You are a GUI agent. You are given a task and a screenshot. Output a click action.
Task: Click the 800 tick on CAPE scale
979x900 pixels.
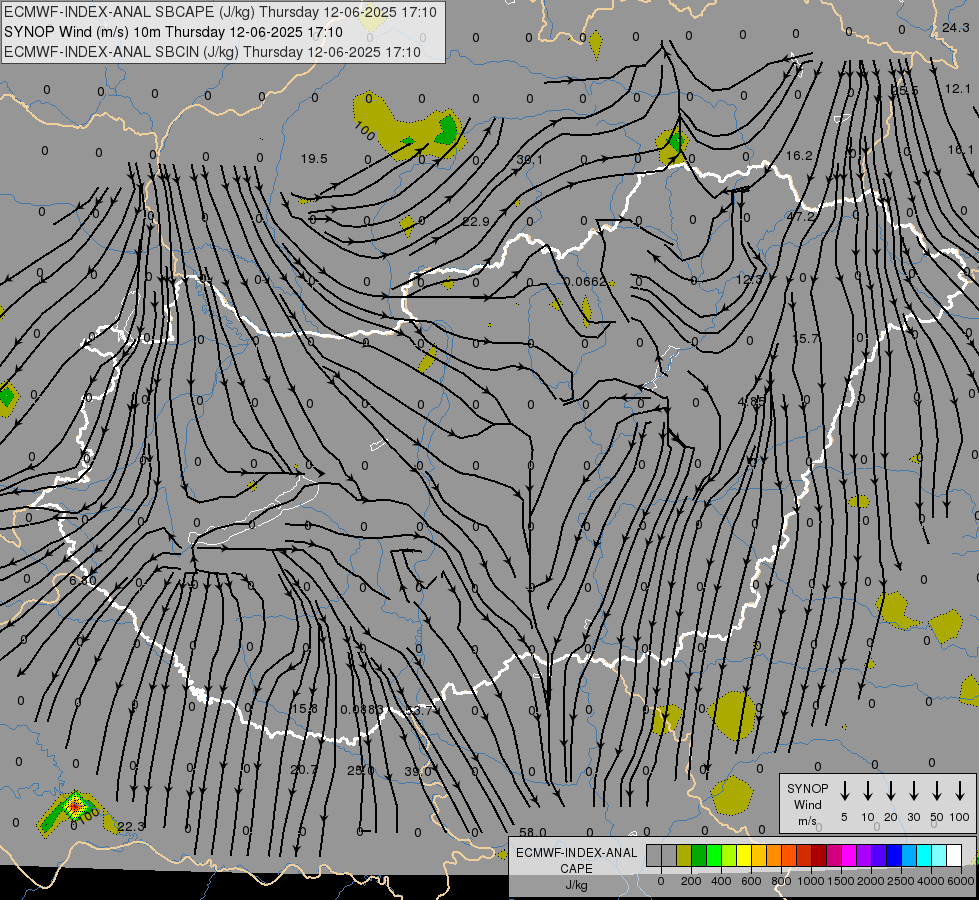pyautogui.click(x=781, y=881)
